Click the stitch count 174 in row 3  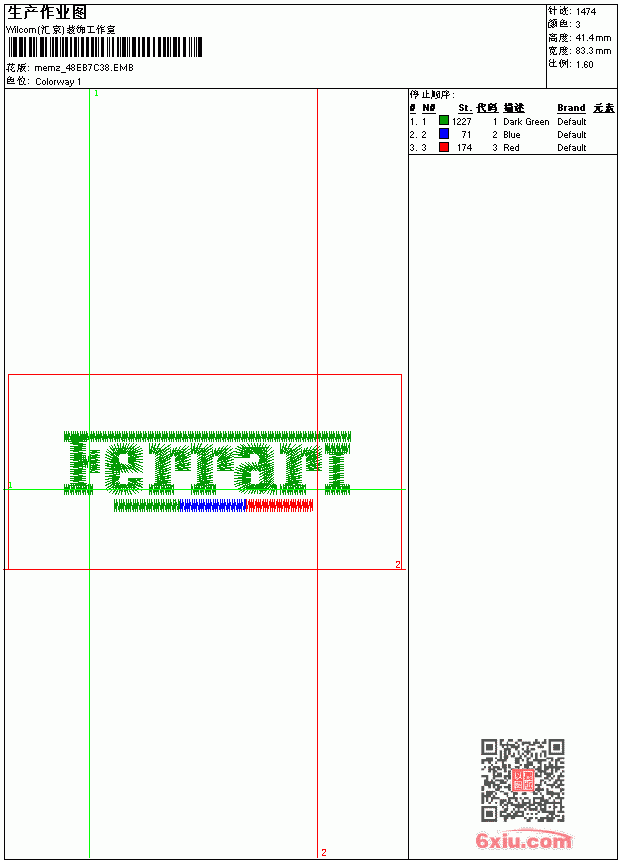coord(464,148)
